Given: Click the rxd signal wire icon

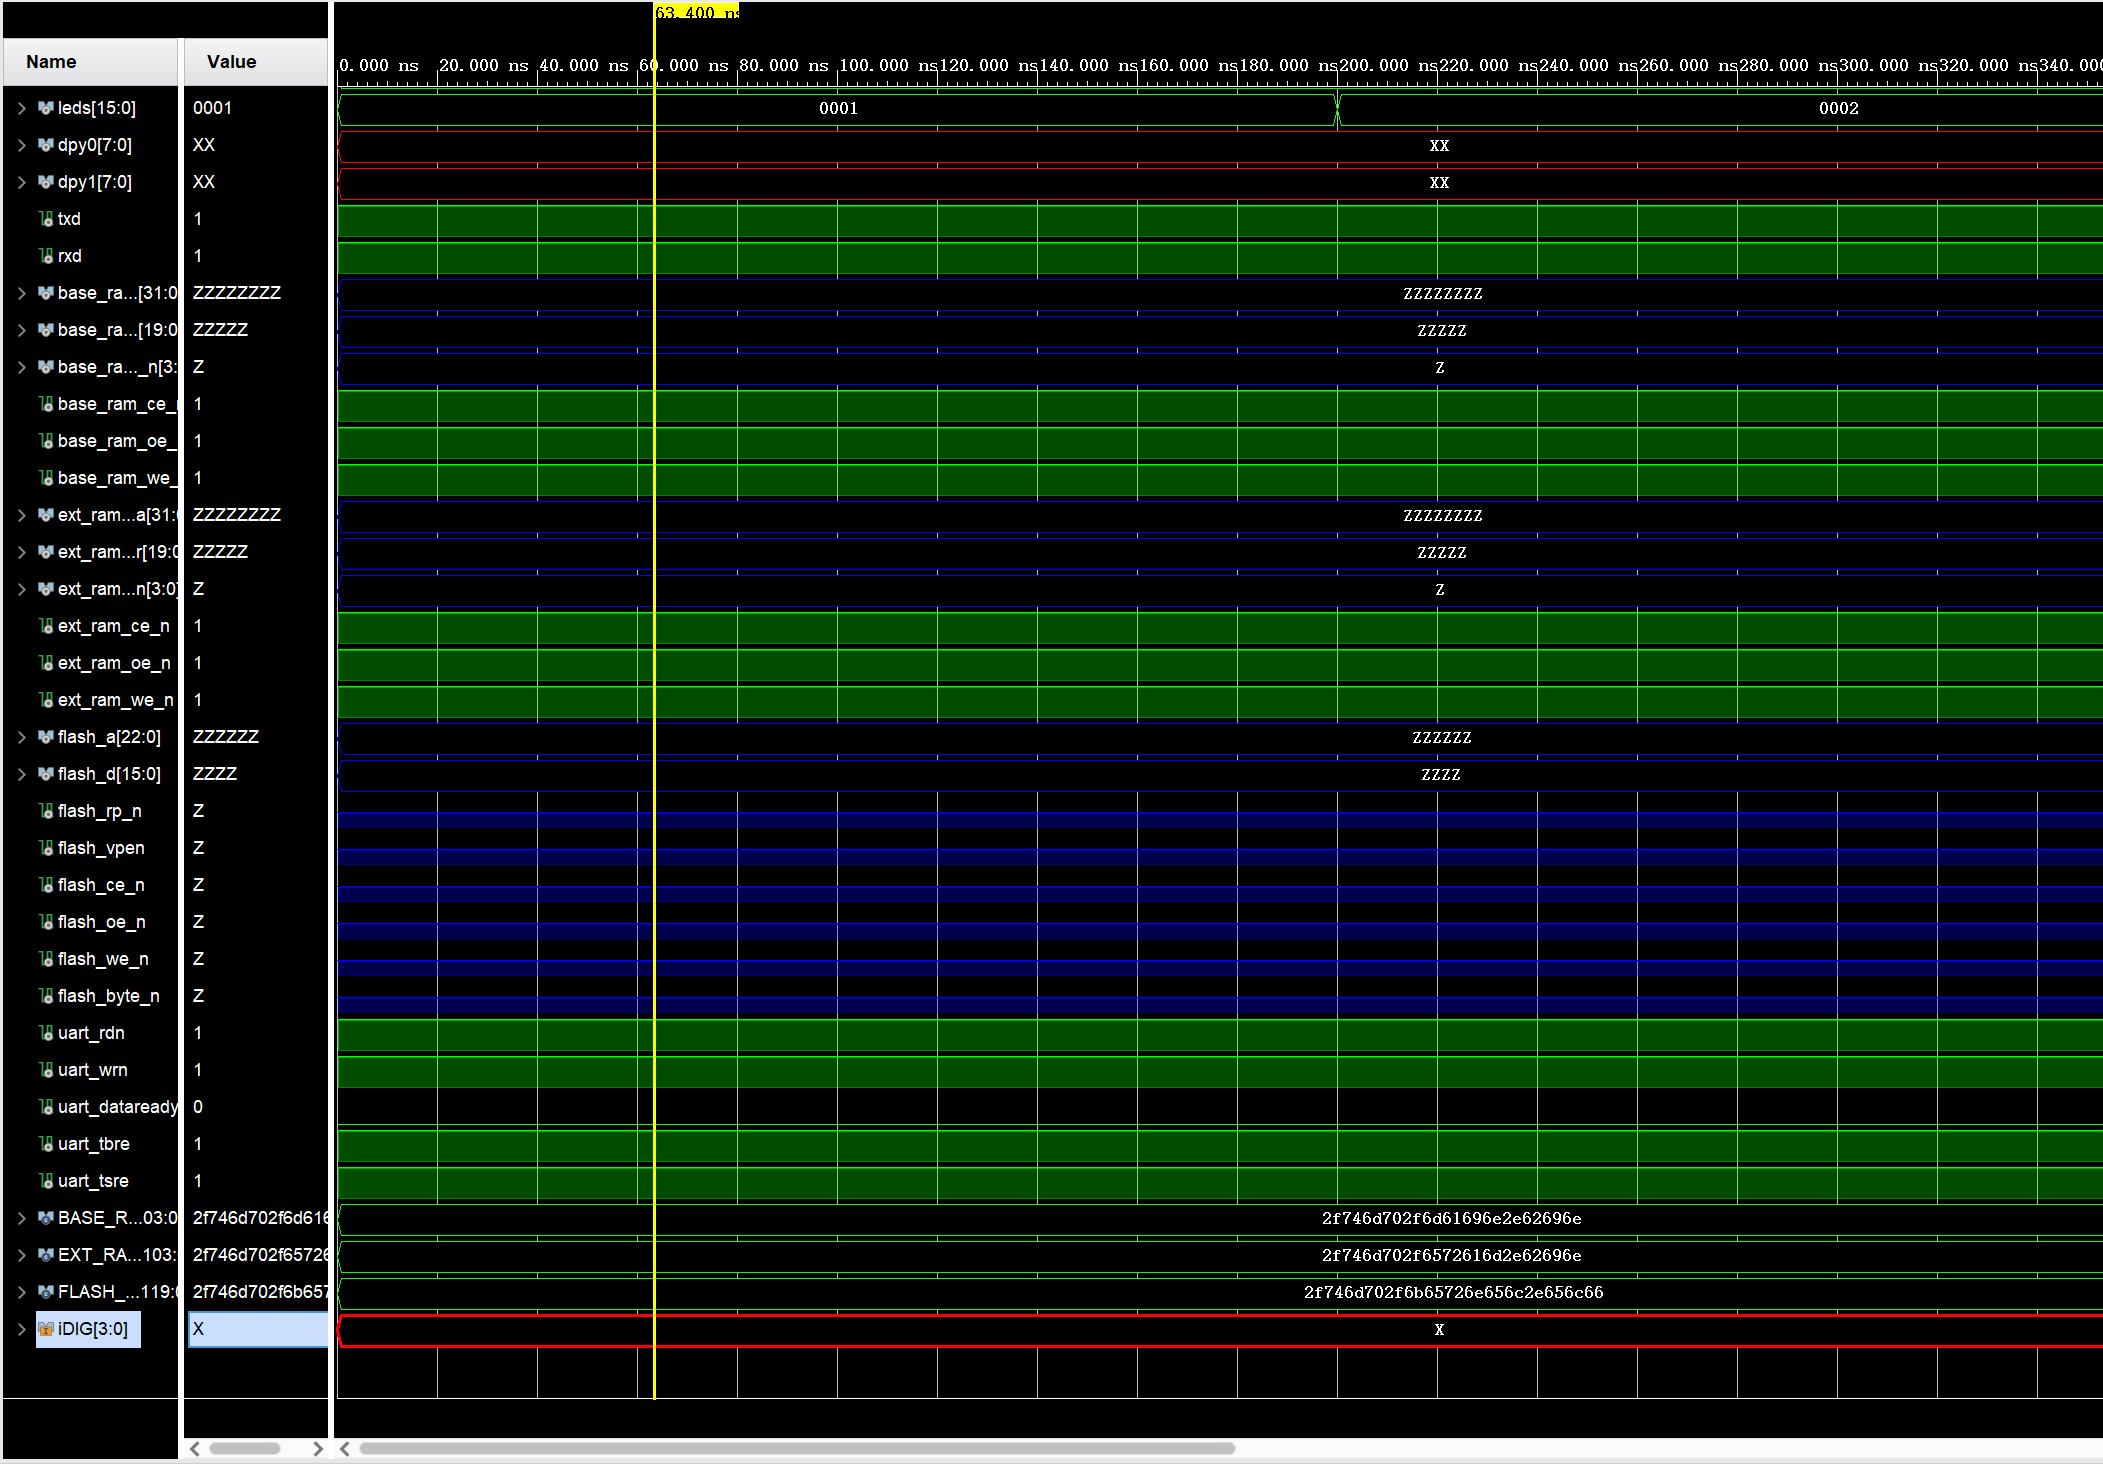Looking at the screenshot, I should 46,256.
